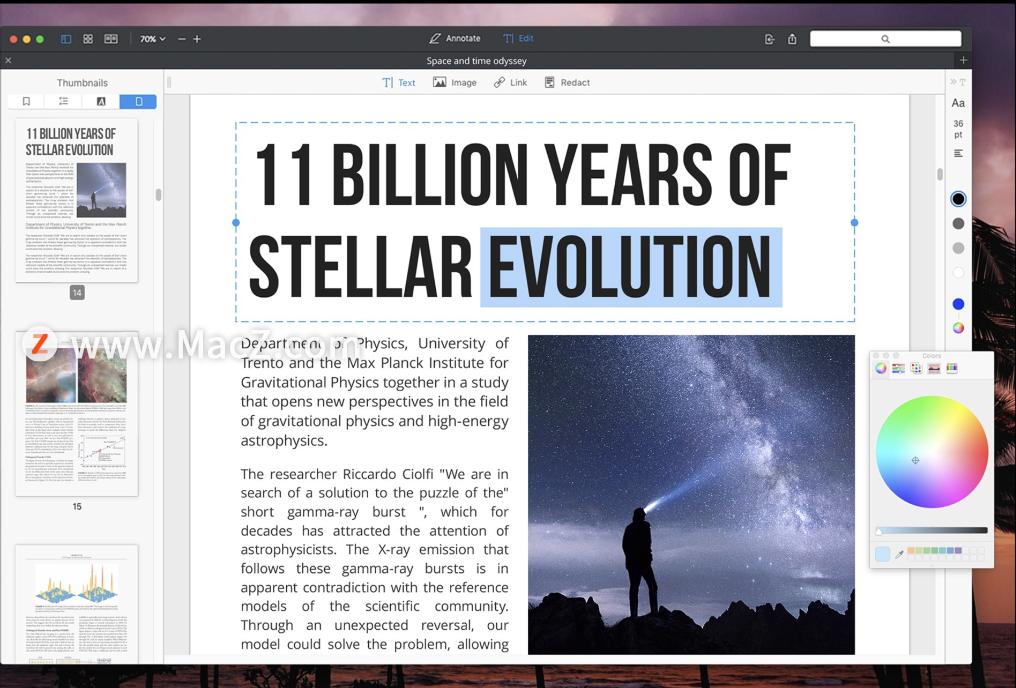Open the font Aa picker
Screen dimensions: 1016x688
tap(958, 103)
